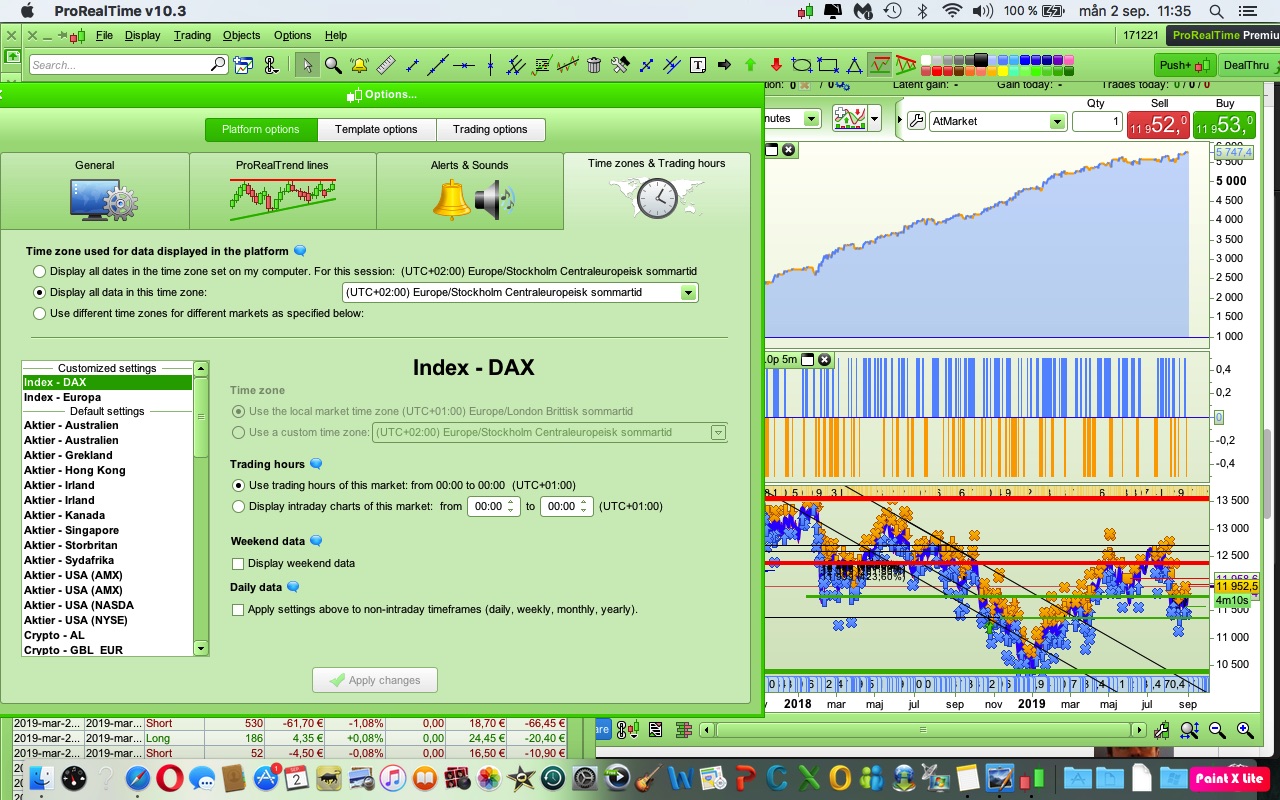Select 'Display all dates in computer time zone'

(40, 271)
